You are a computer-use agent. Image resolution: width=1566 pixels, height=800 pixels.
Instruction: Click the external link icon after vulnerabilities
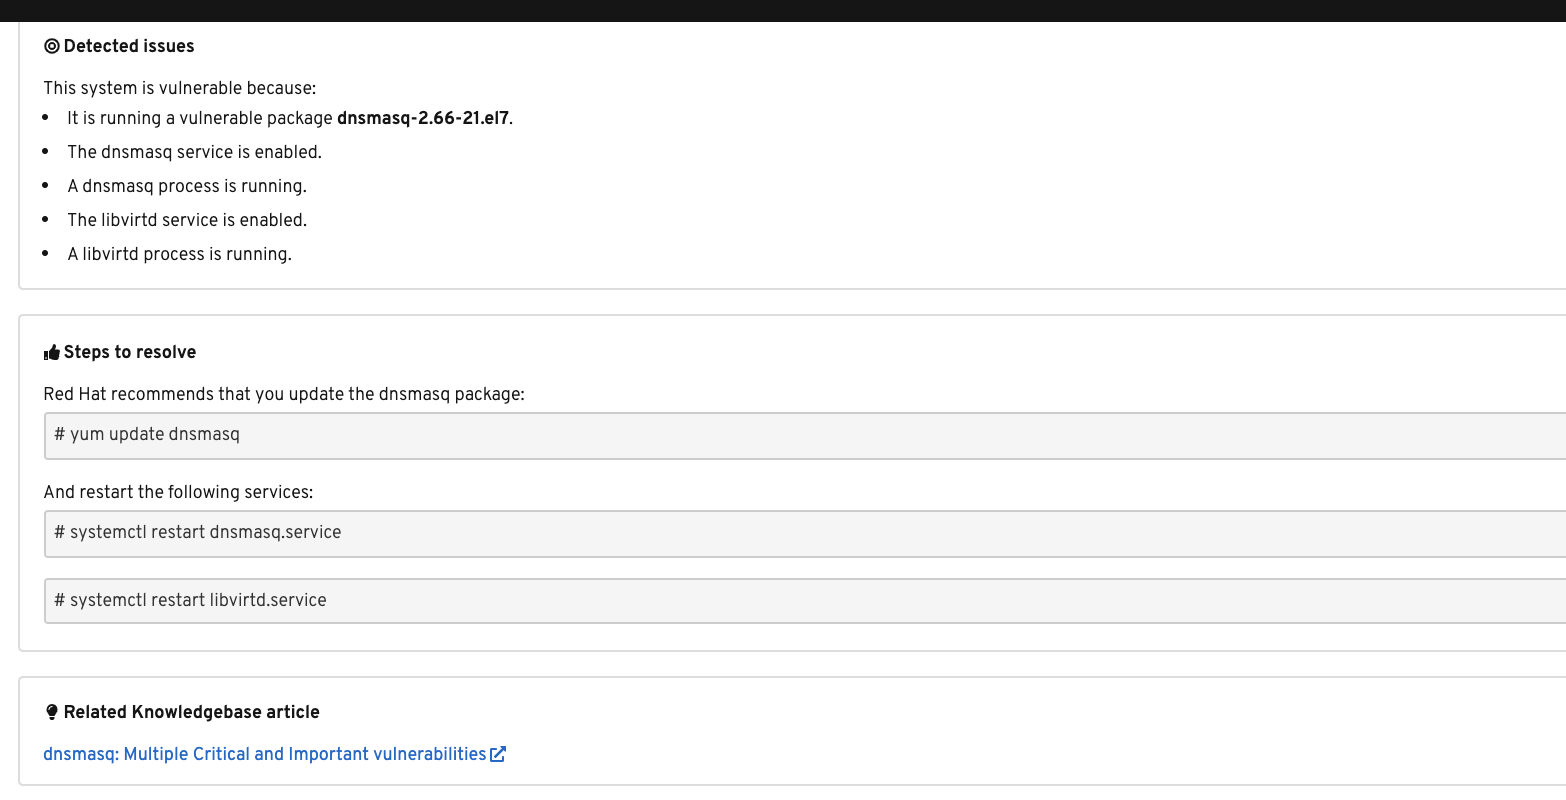click(x=498, y=754)
